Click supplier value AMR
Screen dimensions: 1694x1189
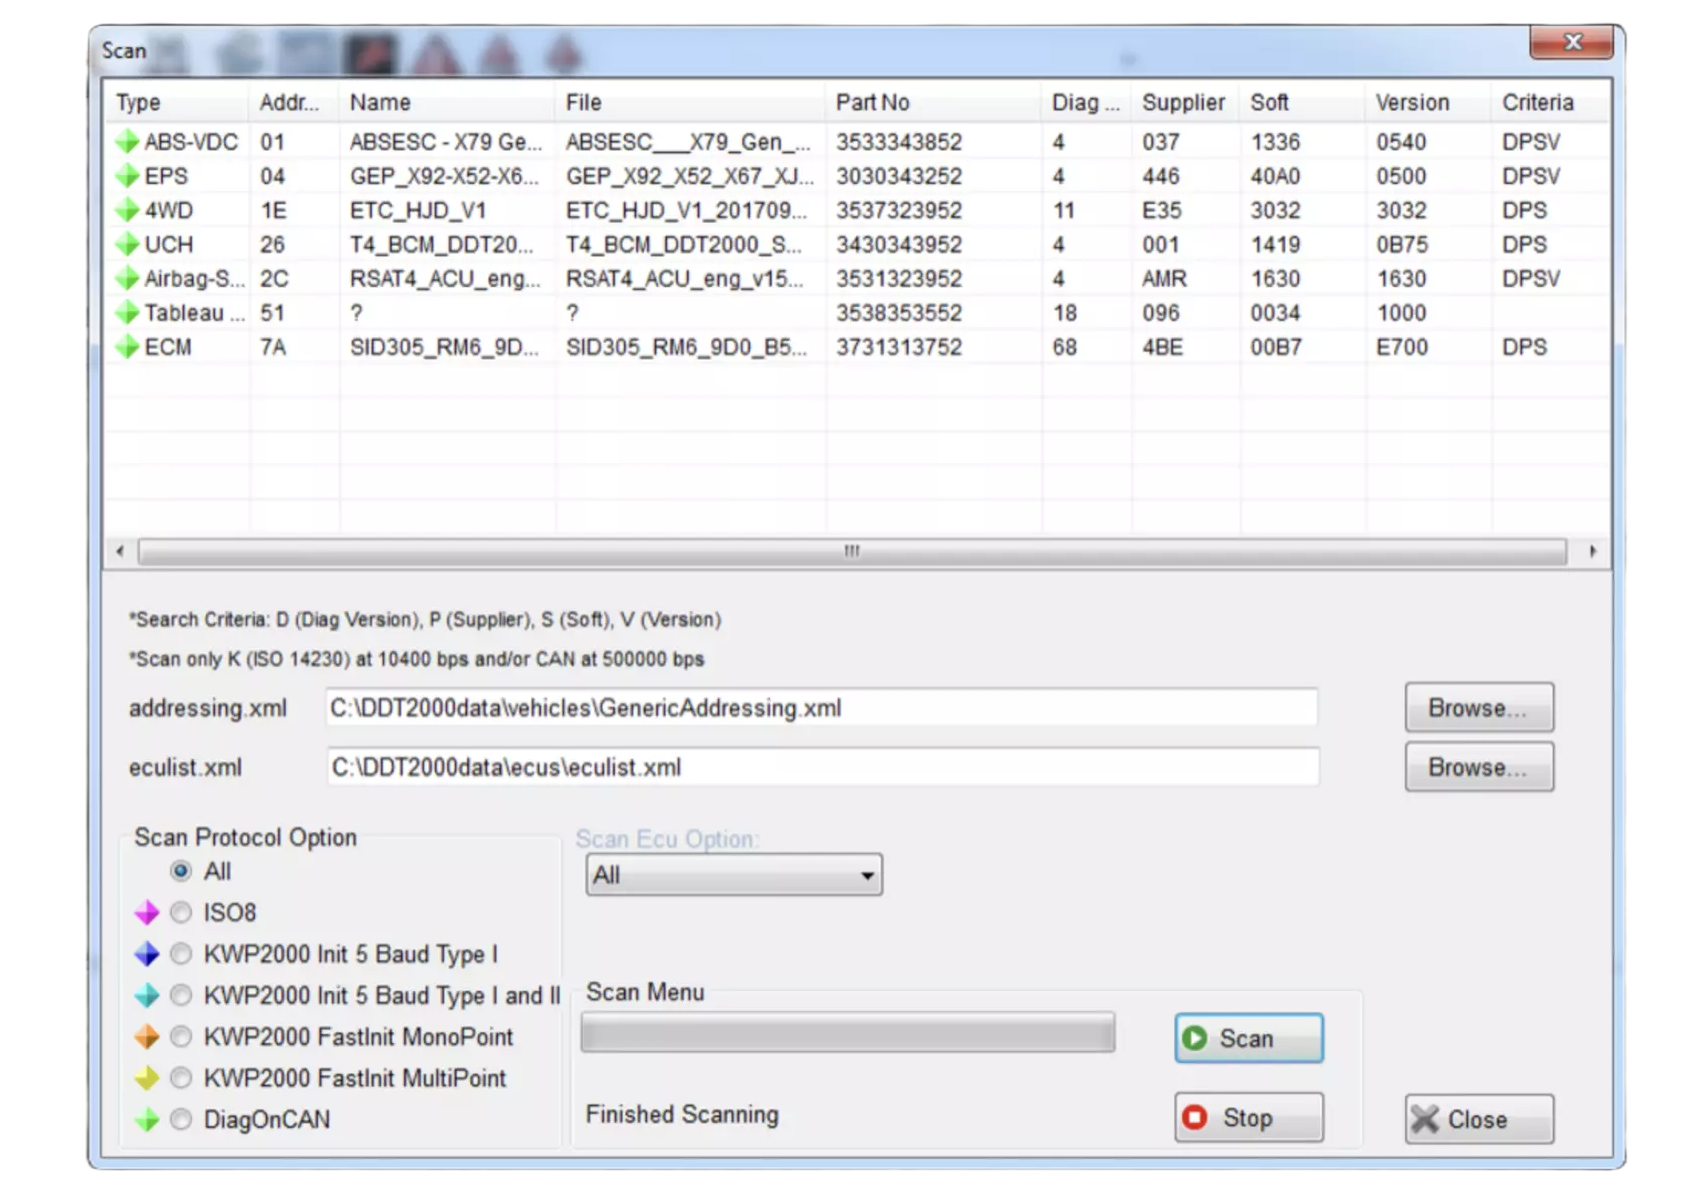(1164, 278)
